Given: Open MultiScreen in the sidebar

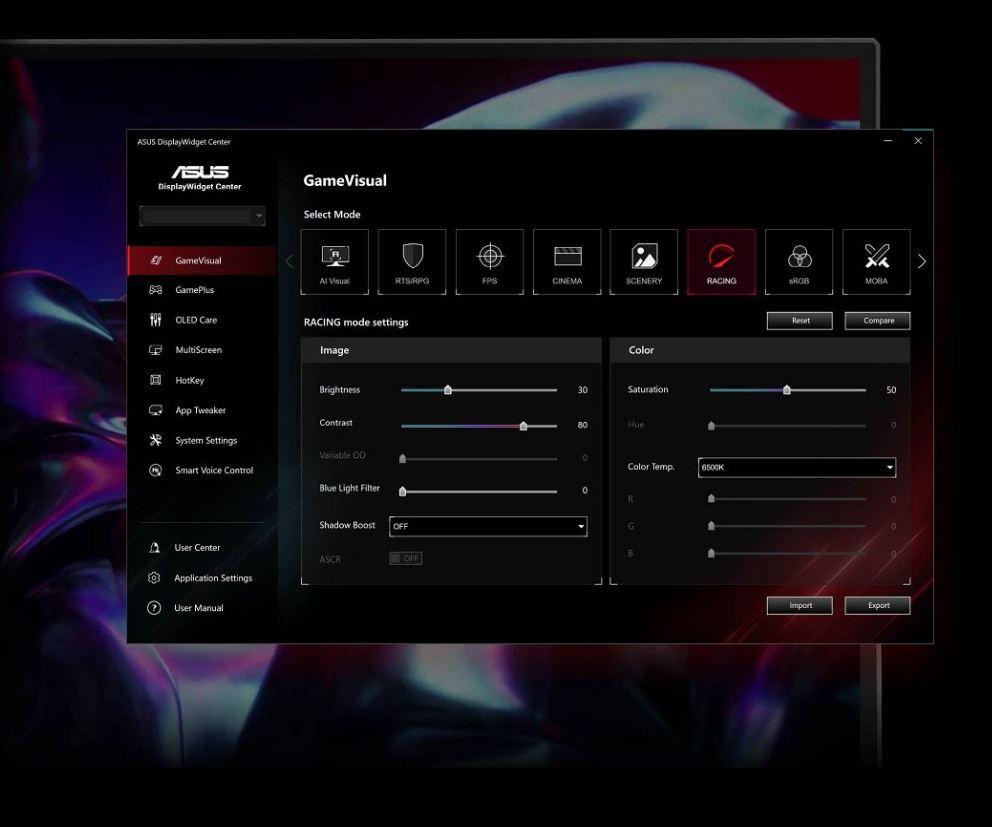Looking at the screenshot, I should [x=202, y=350].
